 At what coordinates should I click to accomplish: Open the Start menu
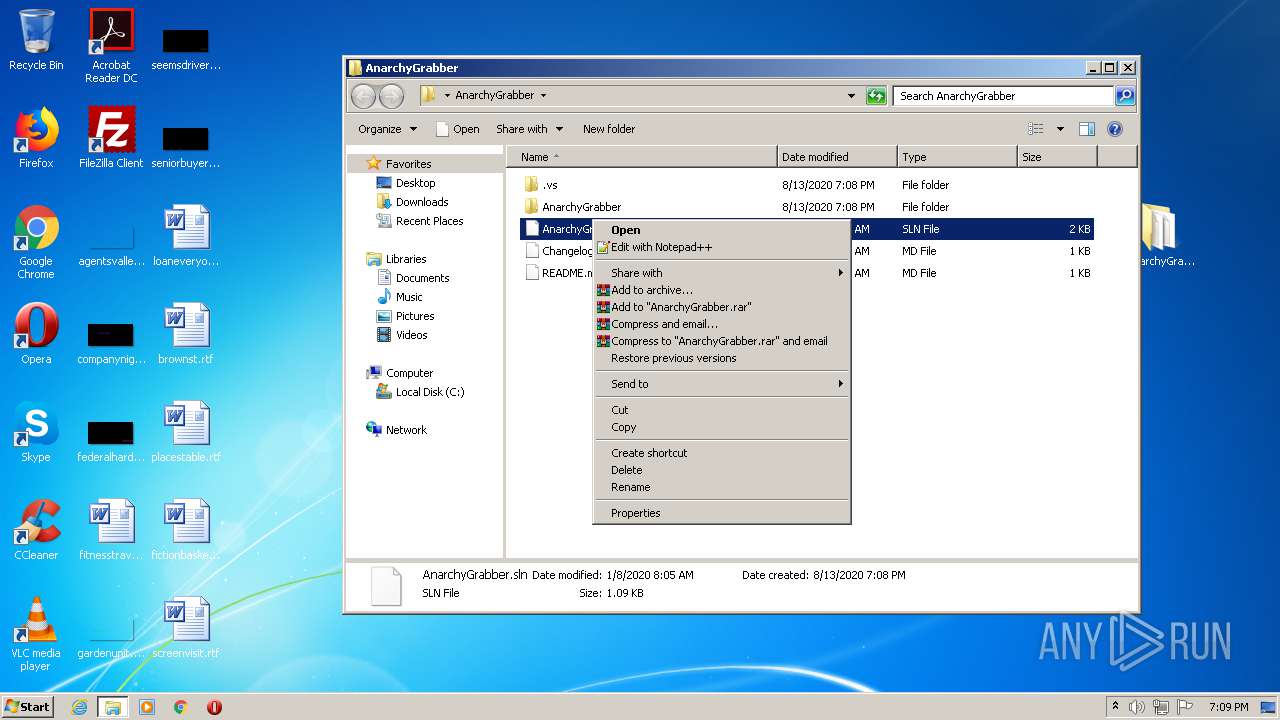click(28, 707)
